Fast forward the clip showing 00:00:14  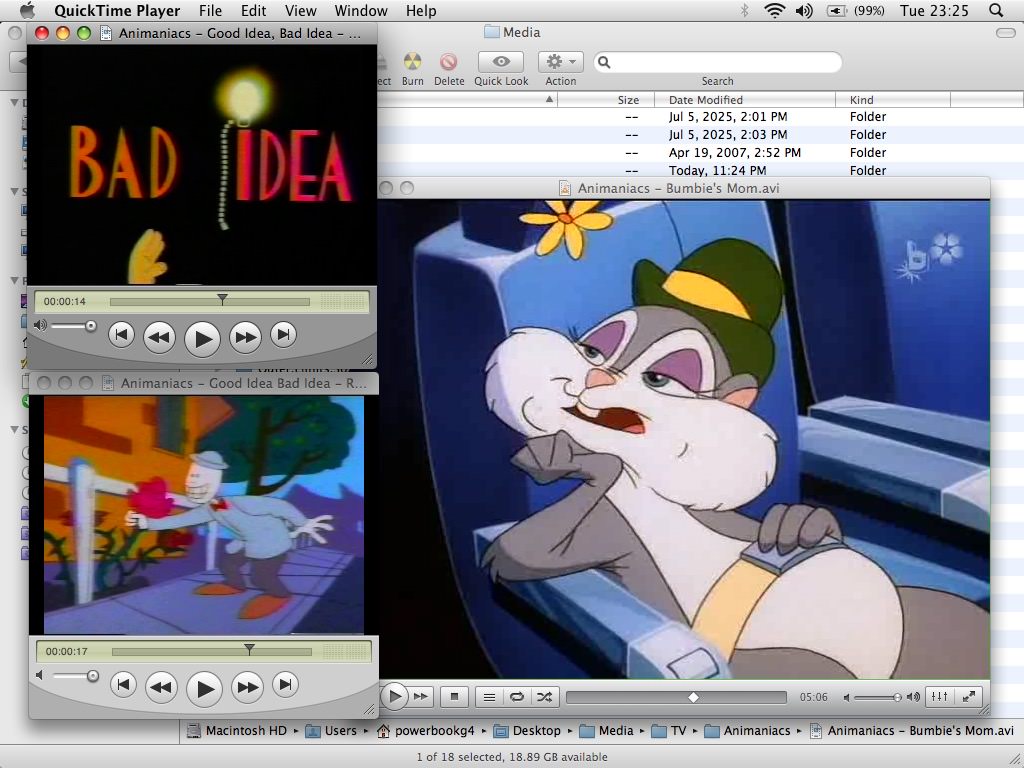246,337
